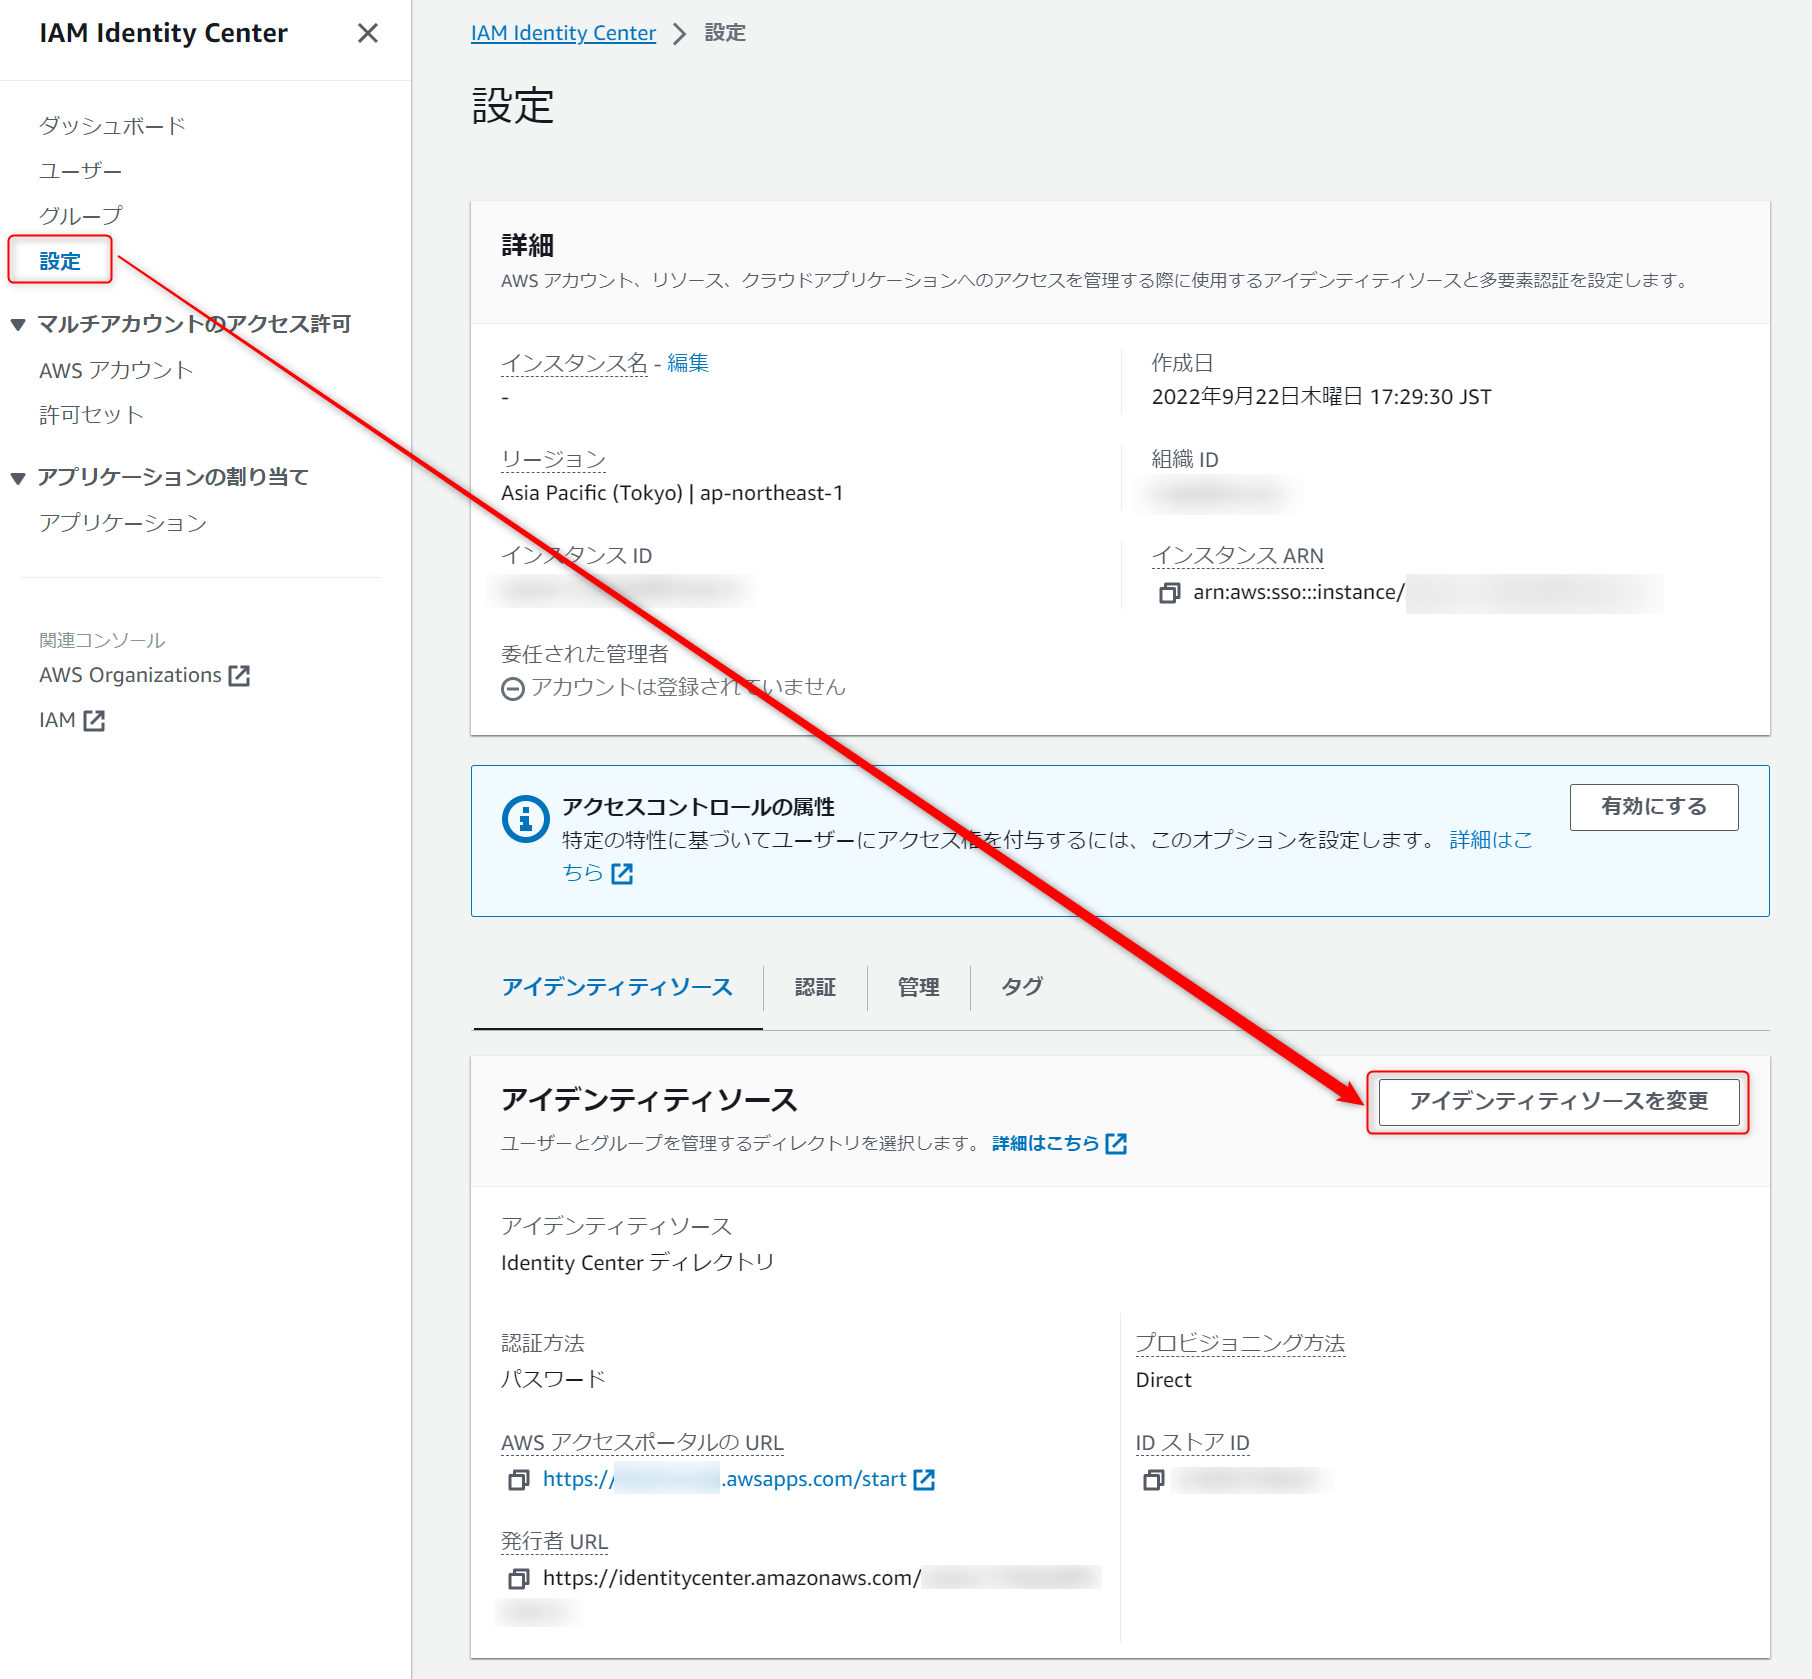Image resolution: width=1812 pixels, height=1679 pixels.
Task: Edit the instance name via 編集 link
Action: click(x=688, y=363)
